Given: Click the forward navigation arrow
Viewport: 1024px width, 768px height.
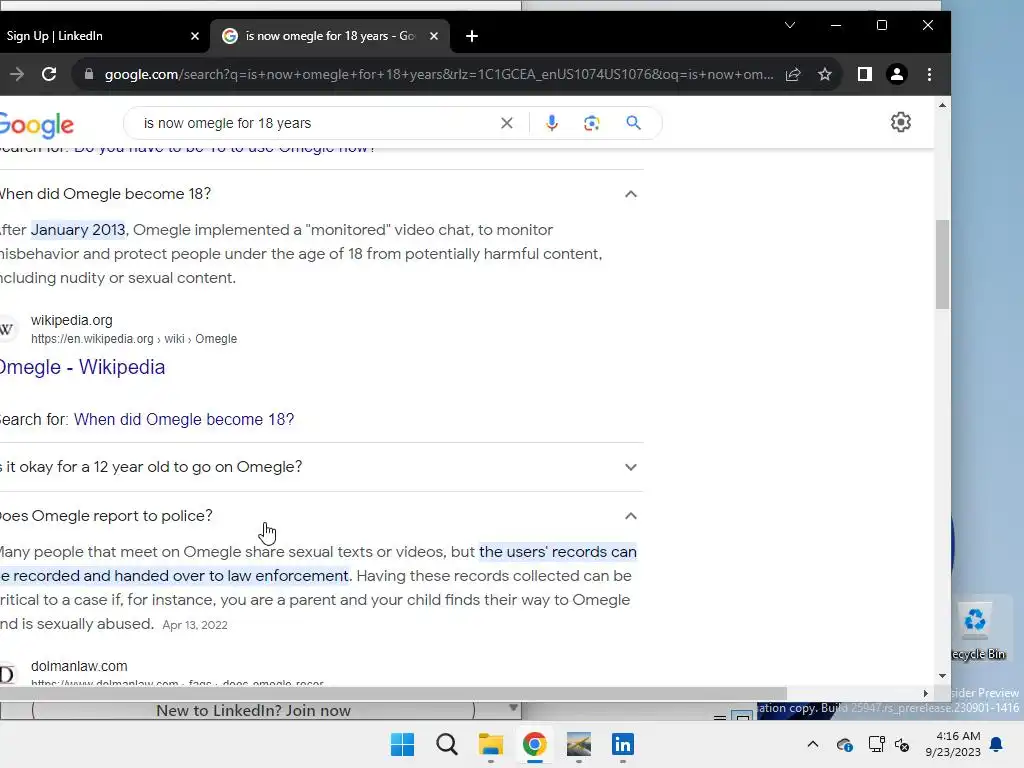Looking at the screenshot, I should click(17, 74).
